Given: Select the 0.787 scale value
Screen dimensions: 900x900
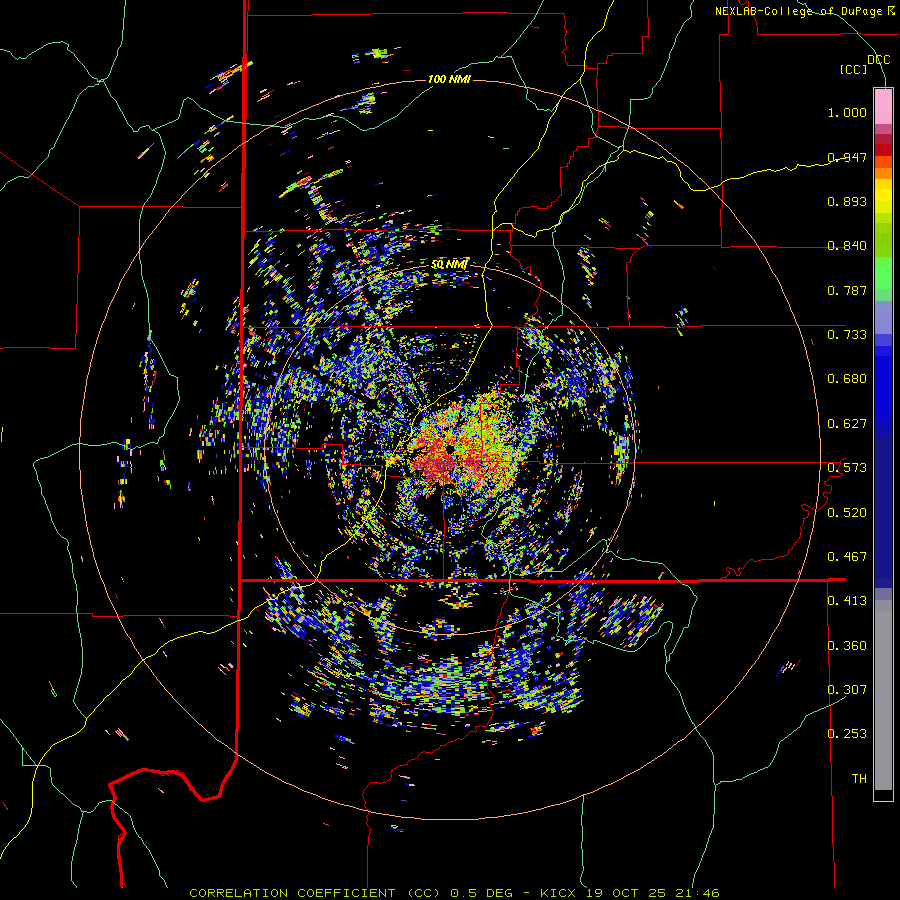Looking at the screenshot, I should [847, 290].
